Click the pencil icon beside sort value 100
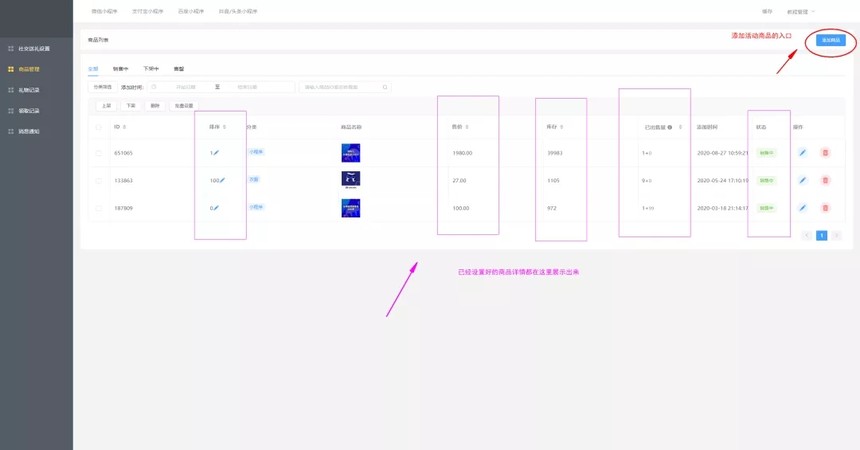Image resolution: width=860 pixels, height=450 pixels. [x=222, y=181]
